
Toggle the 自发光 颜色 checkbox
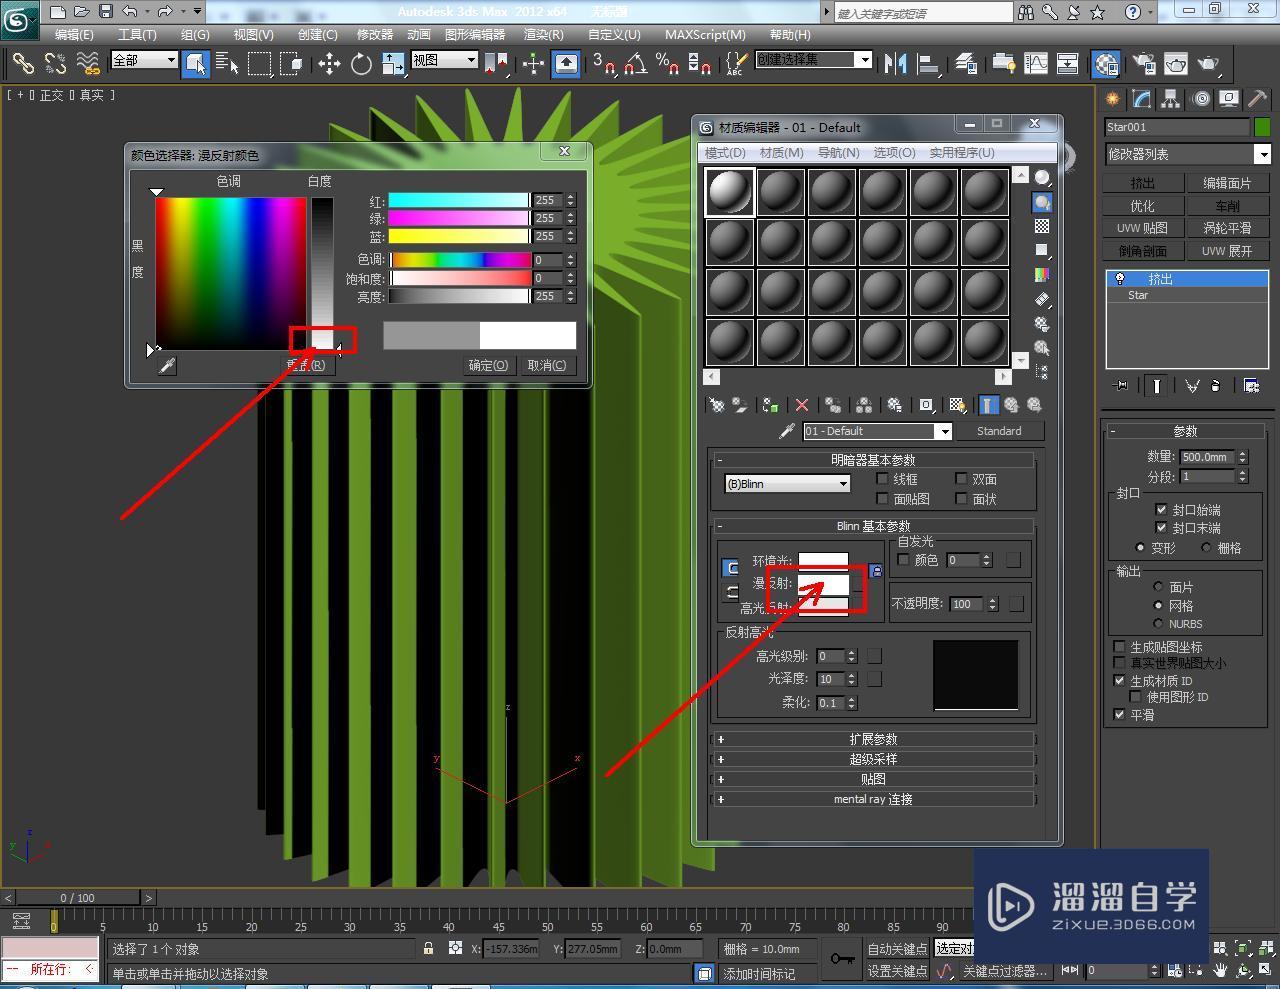coord(904,560)
